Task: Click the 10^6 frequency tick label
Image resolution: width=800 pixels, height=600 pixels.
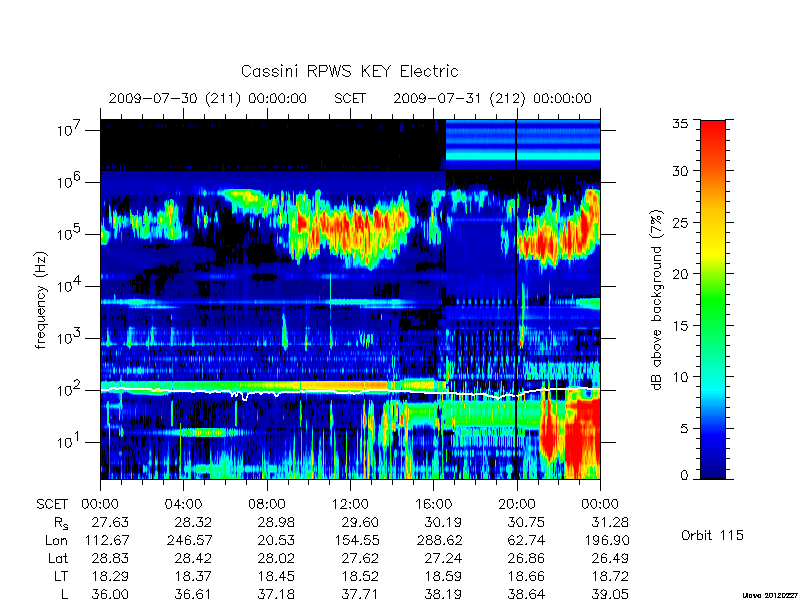Action: (70, 182)
